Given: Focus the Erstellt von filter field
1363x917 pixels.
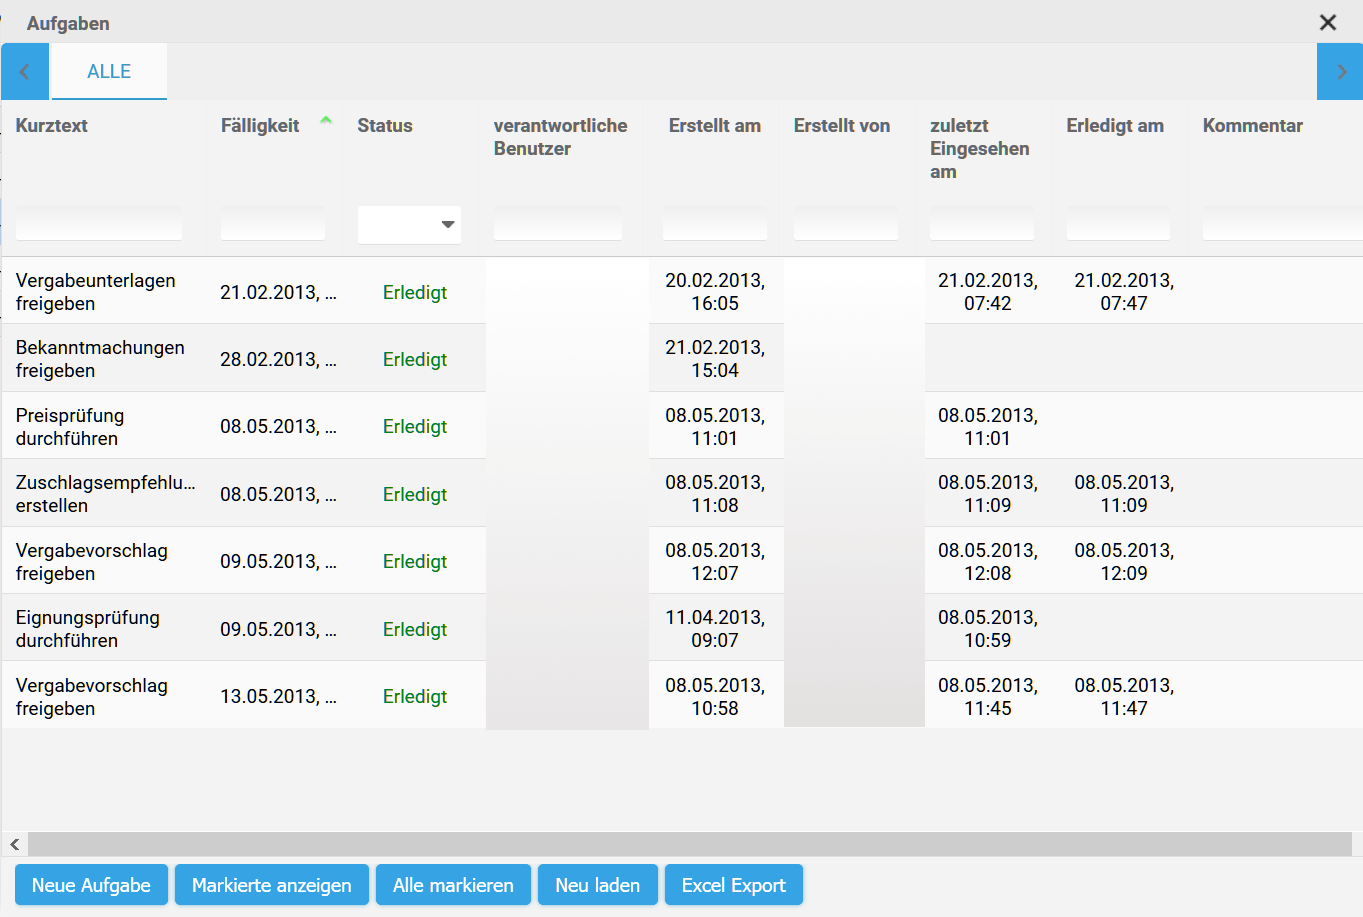Looking at the screenshot, I should (846, 225).
